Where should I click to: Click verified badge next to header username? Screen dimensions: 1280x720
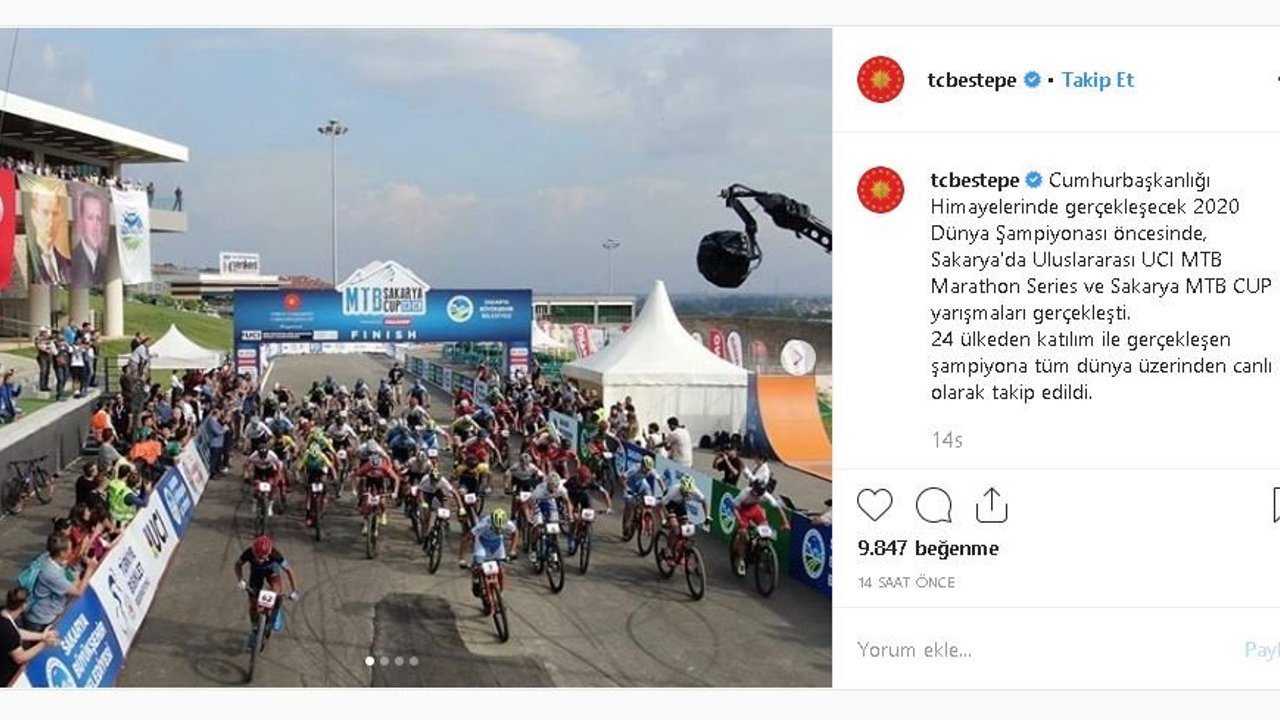coord(1032,80)
